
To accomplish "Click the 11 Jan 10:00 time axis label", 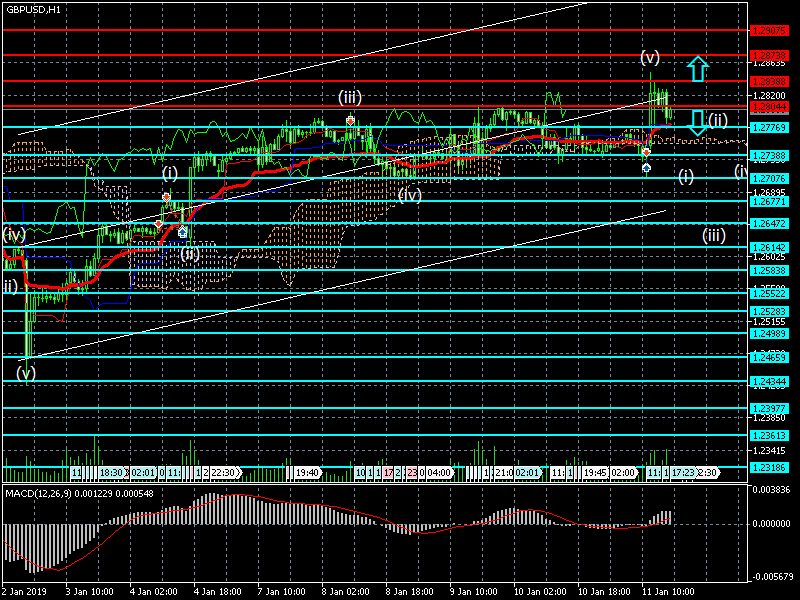I will coord(668,592).
